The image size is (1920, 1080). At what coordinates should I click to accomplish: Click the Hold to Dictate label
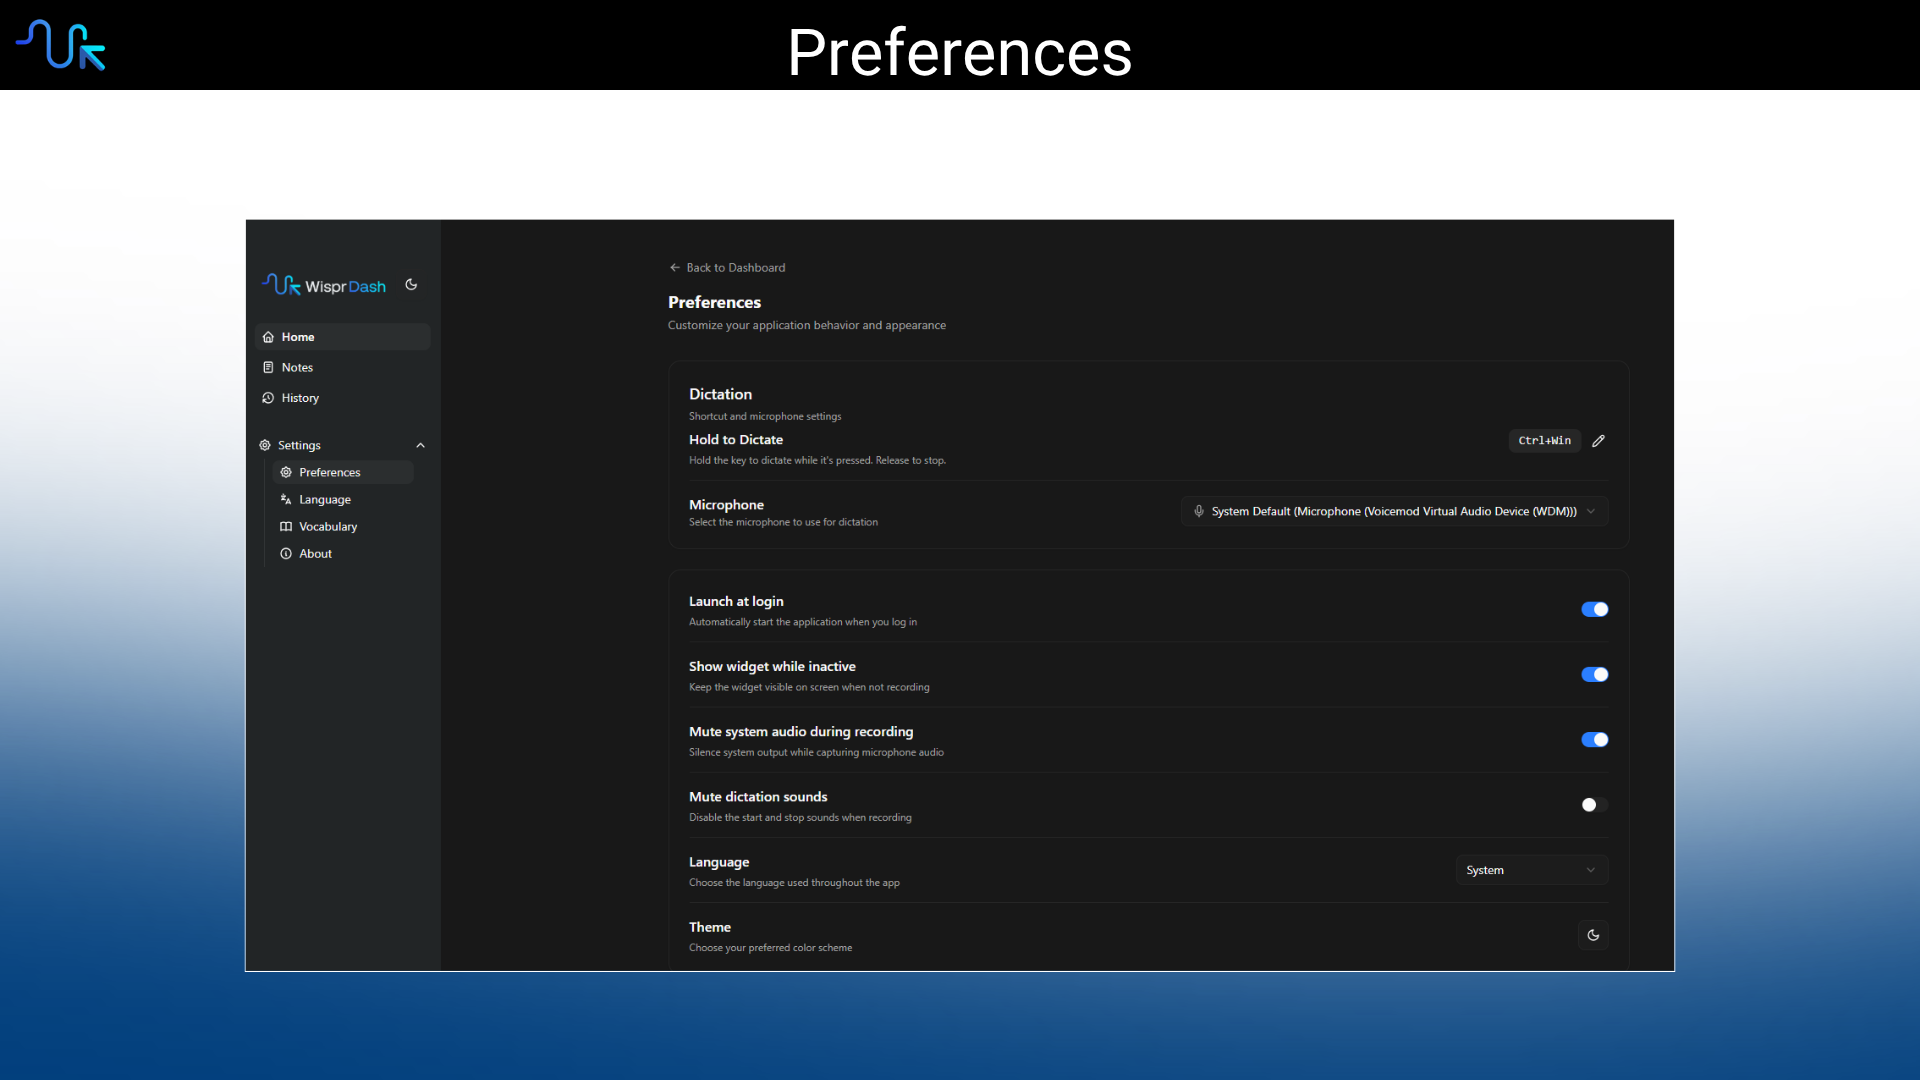736,439
